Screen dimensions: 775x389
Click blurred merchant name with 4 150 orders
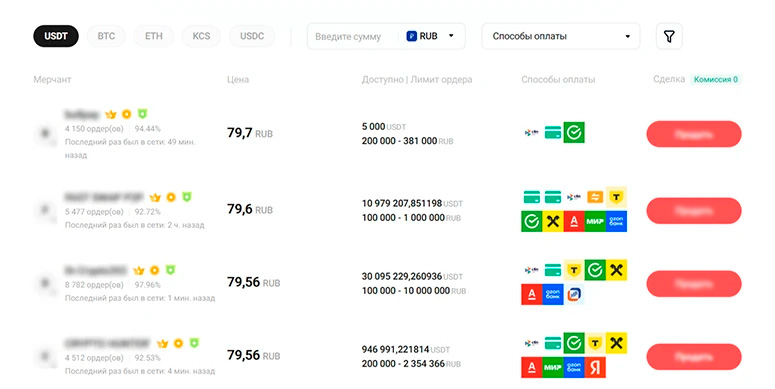(x=82, y=115)
